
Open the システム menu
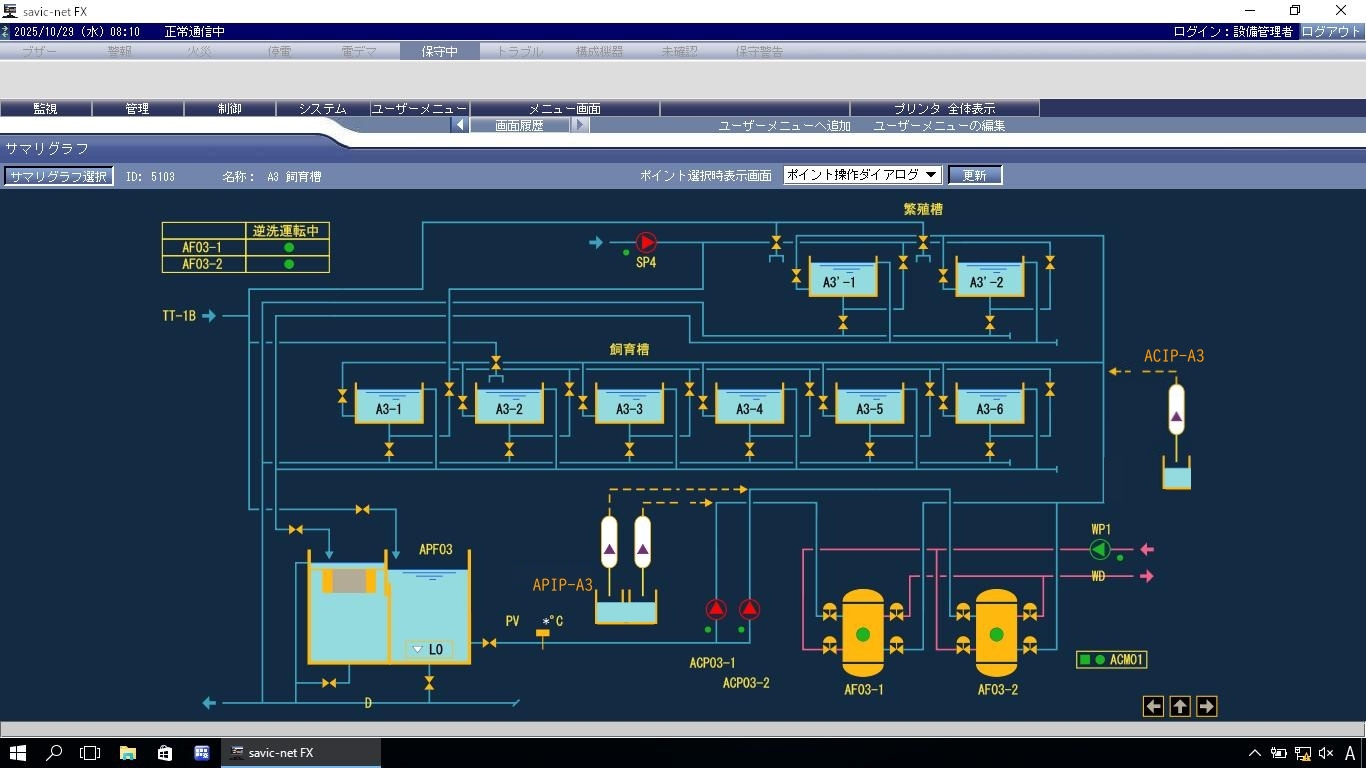322,108
